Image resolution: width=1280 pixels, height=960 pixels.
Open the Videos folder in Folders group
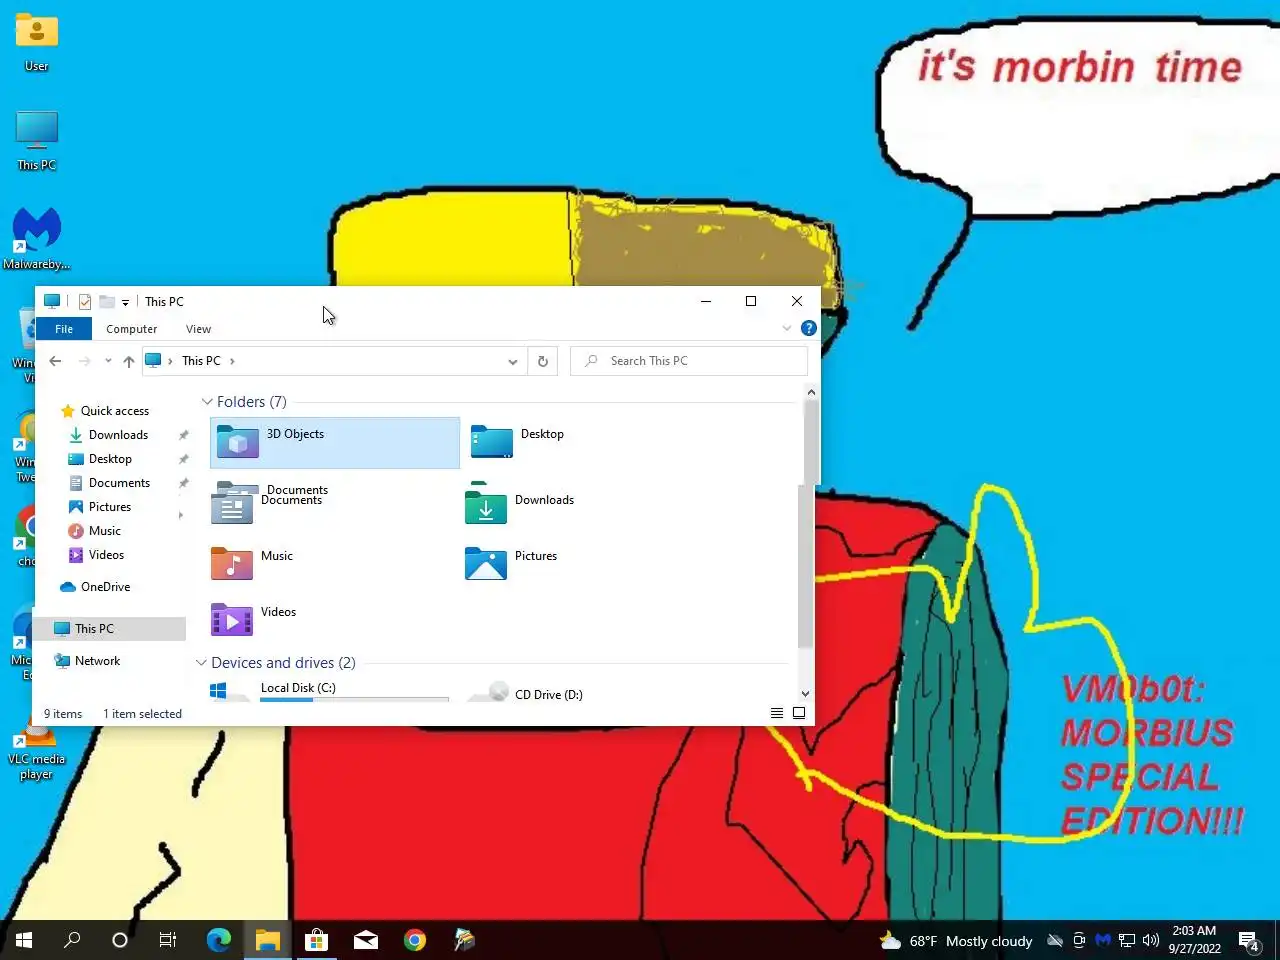click(x=253, y=618)
